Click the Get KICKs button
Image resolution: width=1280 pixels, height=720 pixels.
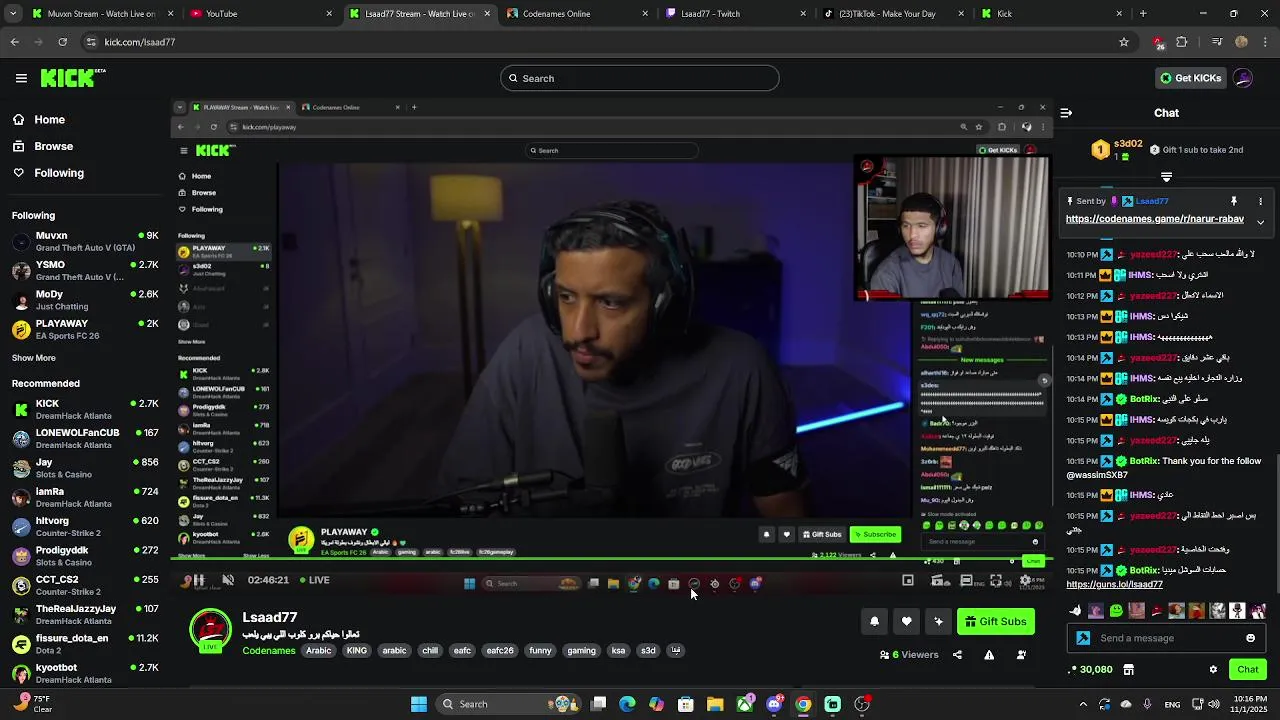tap(1190, 78)
